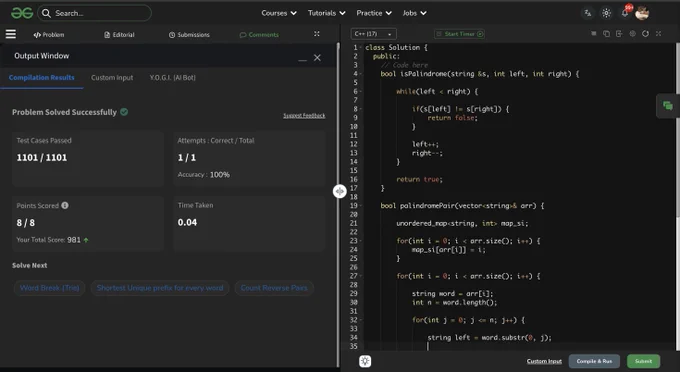
Task: Close the Output Window with X
Action: click(317, 58)
